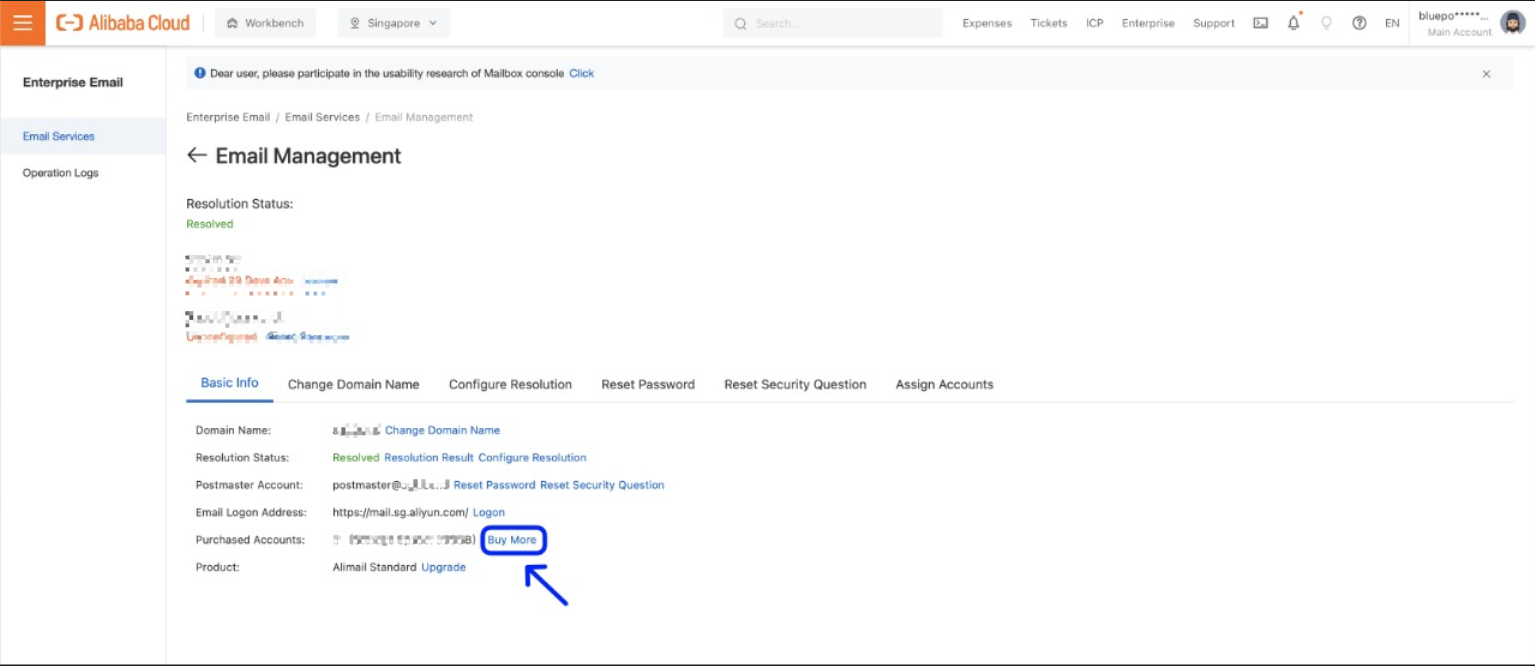
Task: Open the Enterprise menu
Action: (1148, 23)
